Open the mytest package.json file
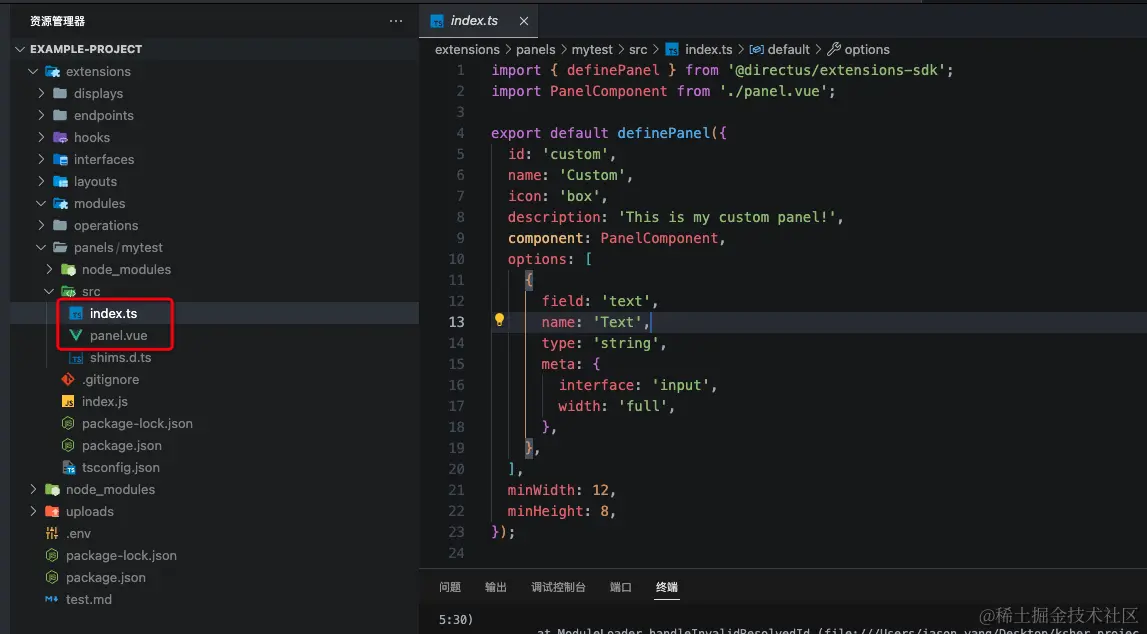1147x634 pixels. click(x=121, y=445)
